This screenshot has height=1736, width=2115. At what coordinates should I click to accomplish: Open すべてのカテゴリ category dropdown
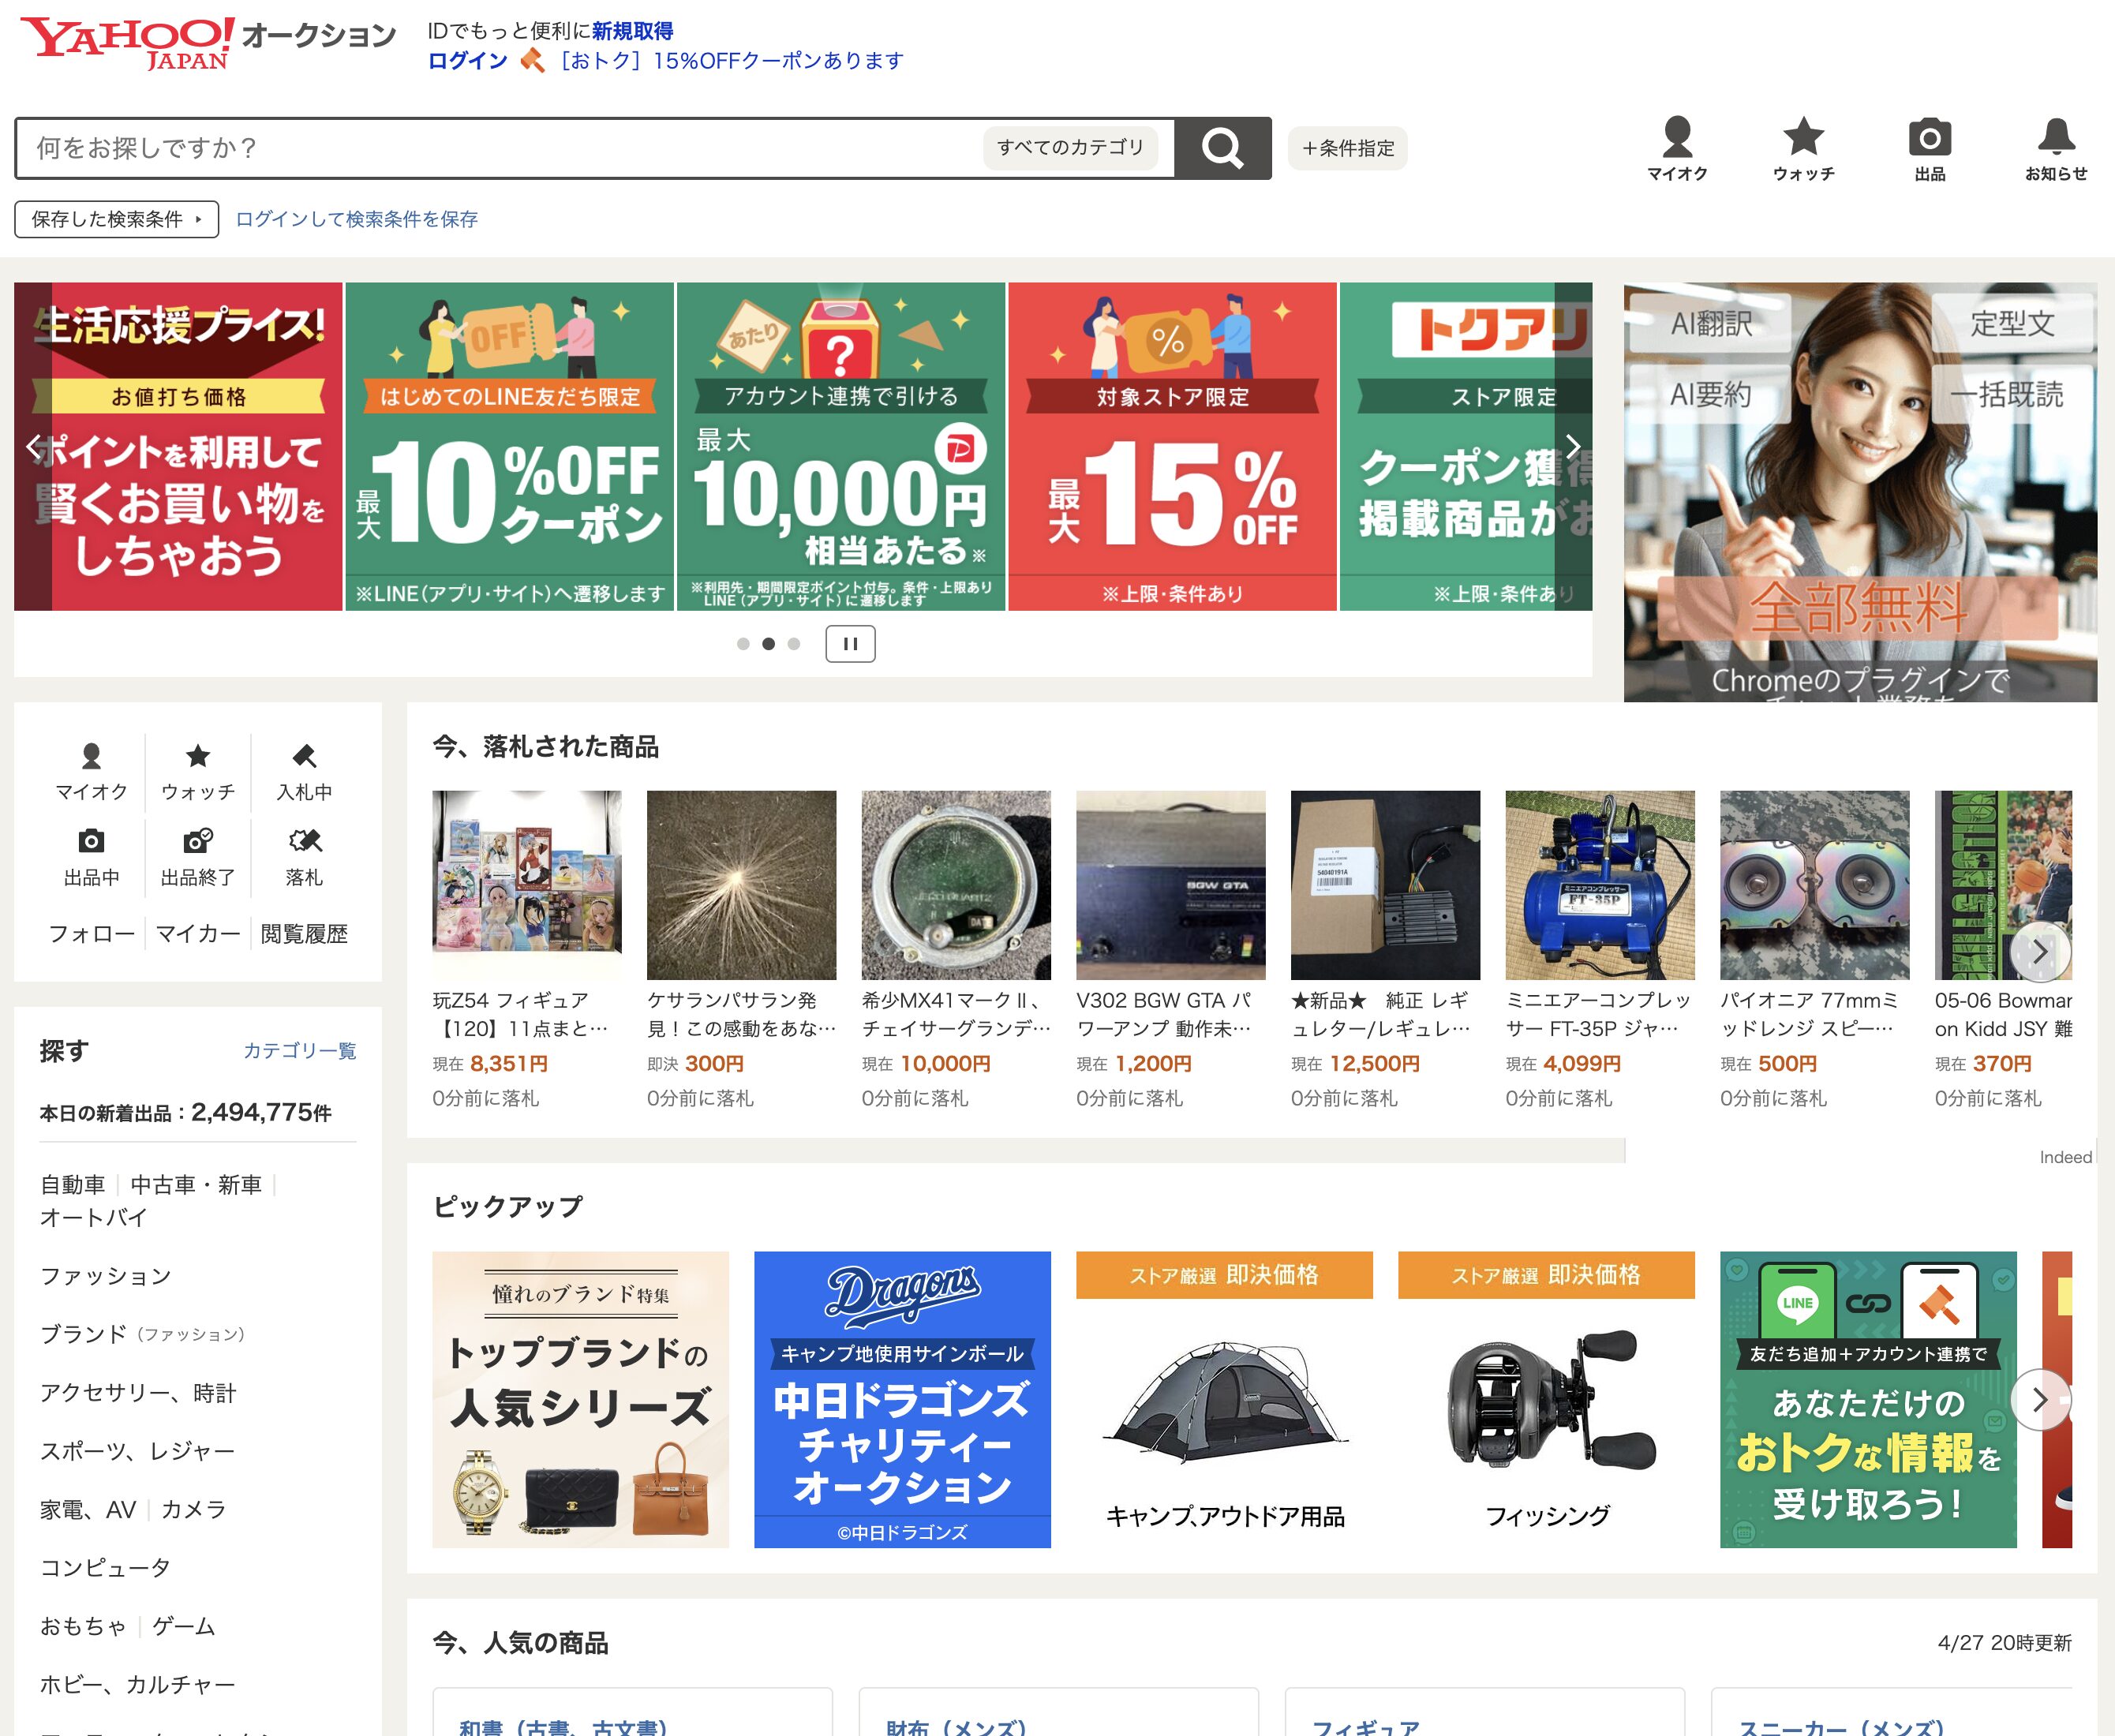tap(1070, 147)
